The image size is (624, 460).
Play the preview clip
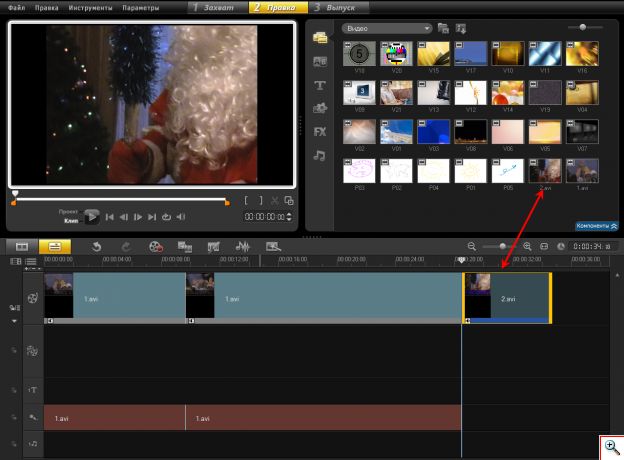pyautogui.click(x=92, y=217)
